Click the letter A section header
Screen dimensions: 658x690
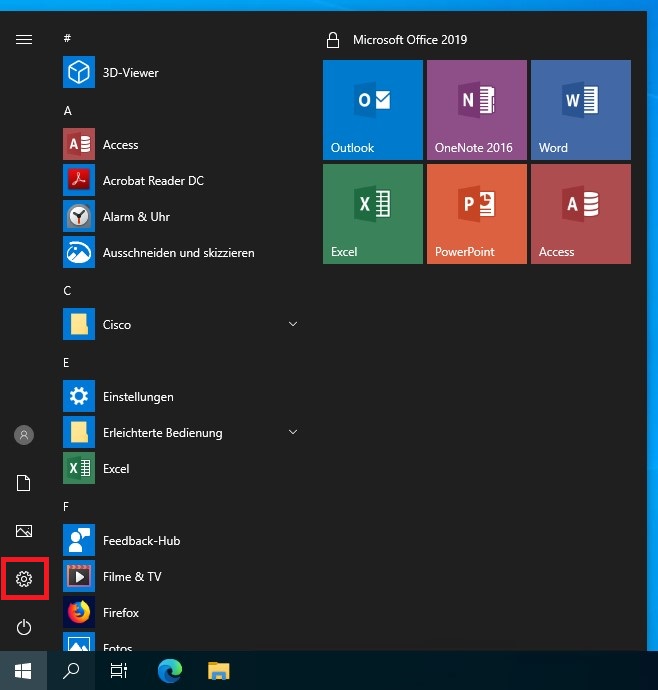68,111
